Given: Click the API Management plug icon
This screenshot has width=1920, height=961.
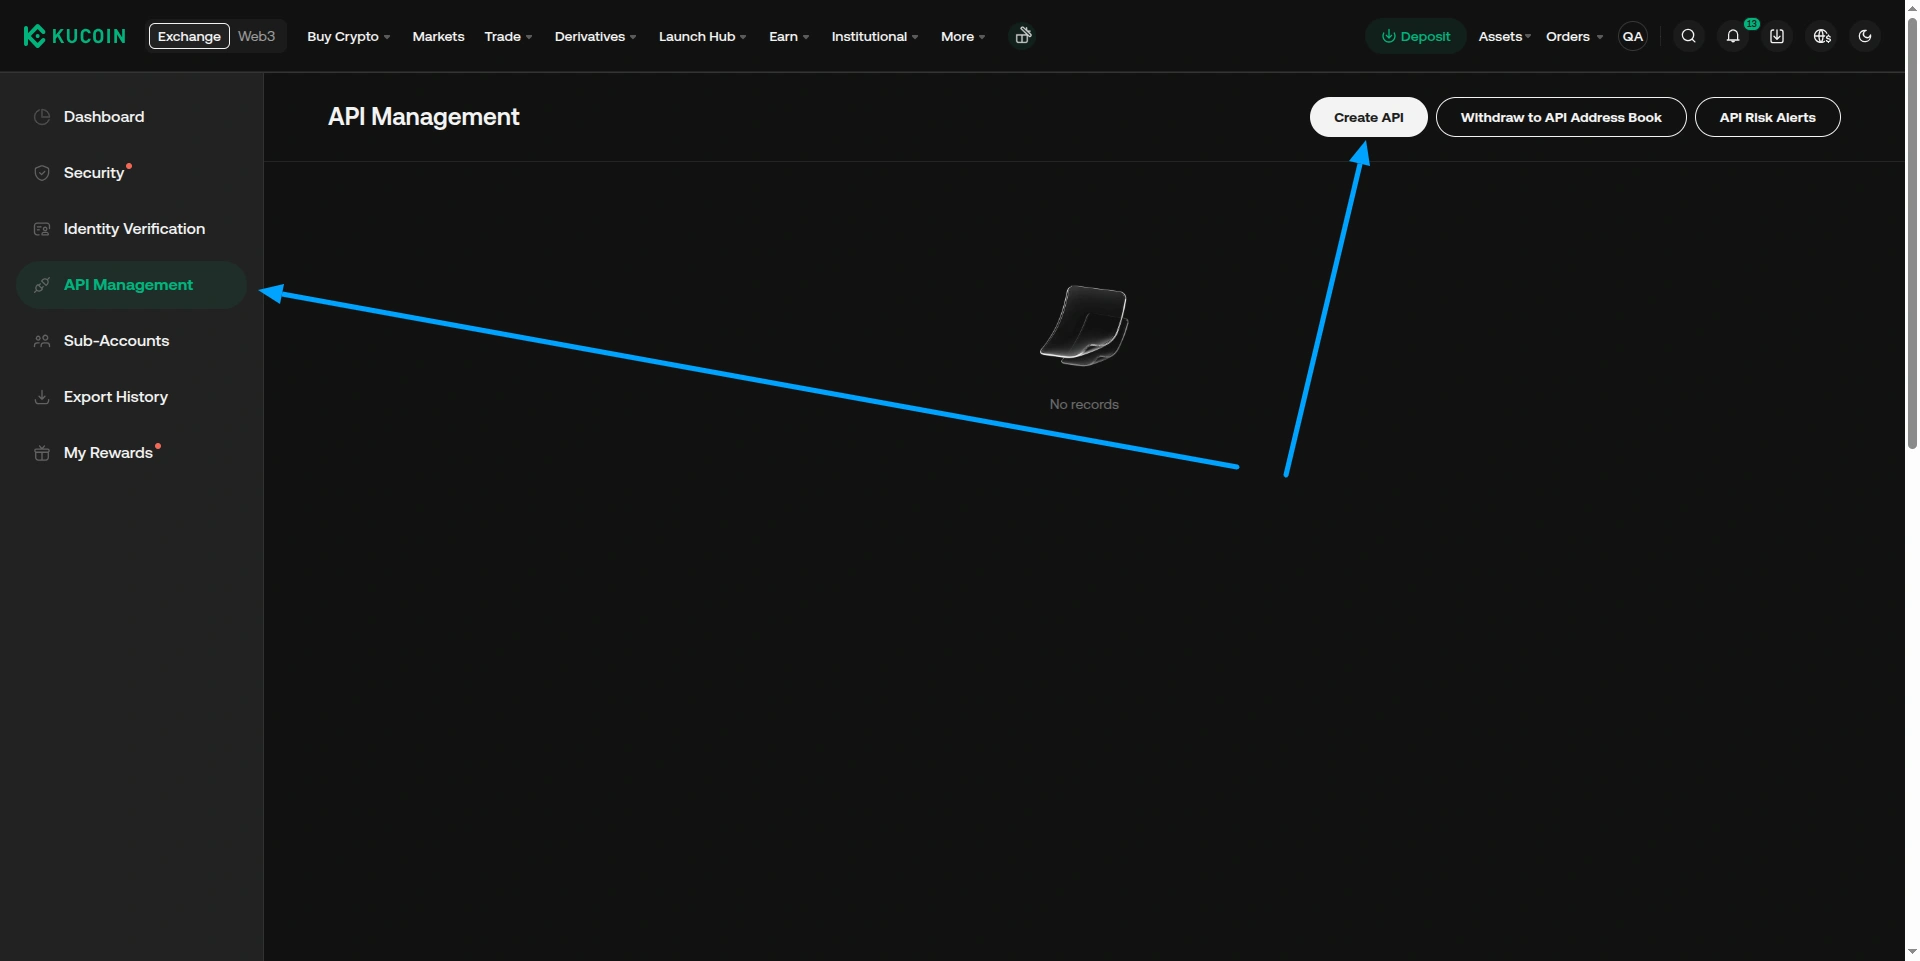Looking at the screenshot, I should [x=42, y=285].
